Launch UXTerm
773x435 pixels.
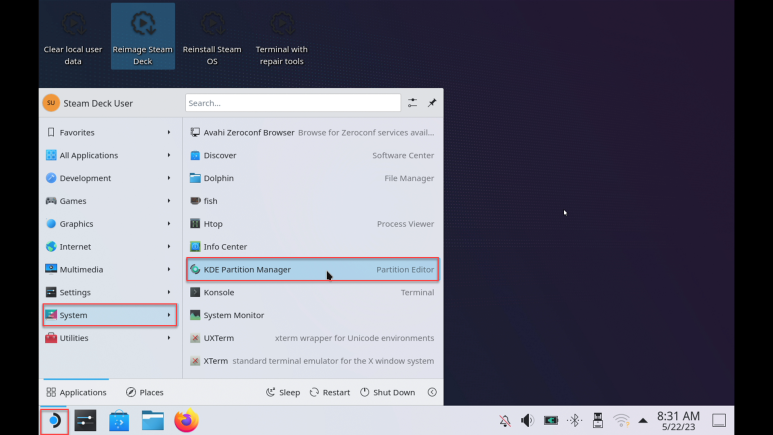coord(313,338)
